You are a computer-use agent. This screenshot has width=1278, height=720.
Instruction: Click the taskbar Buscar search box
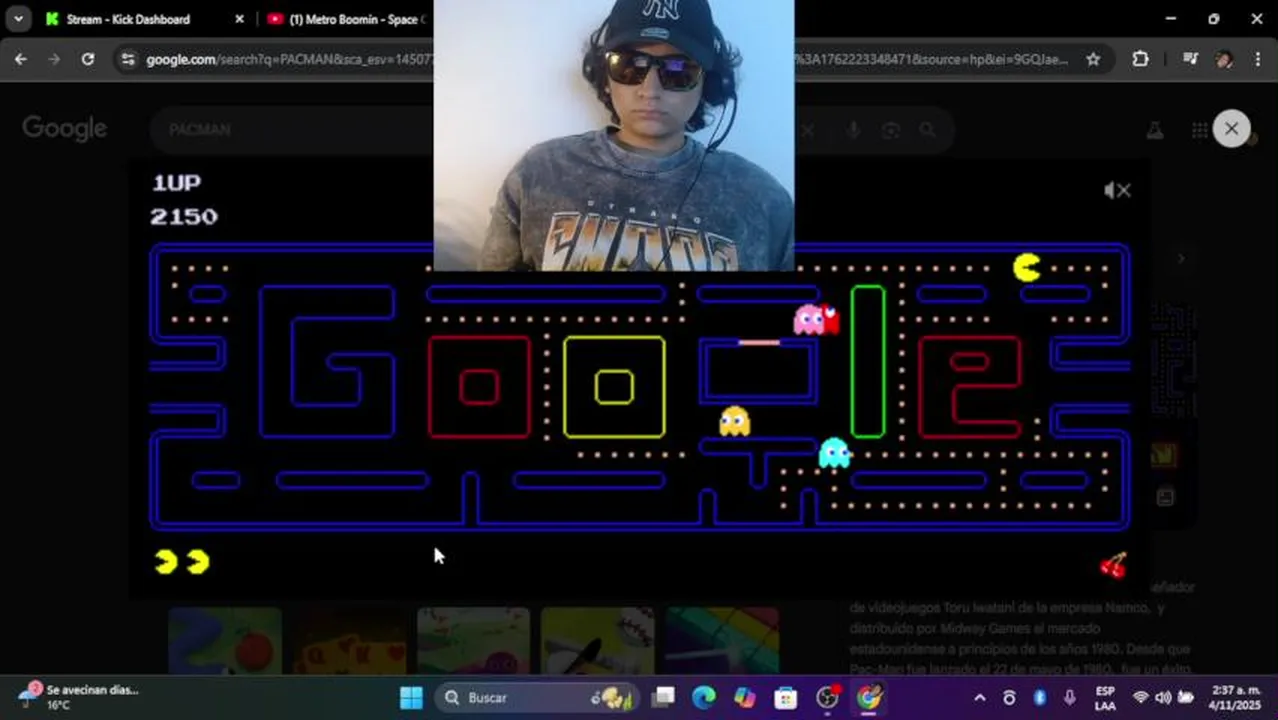click(537, 697)
